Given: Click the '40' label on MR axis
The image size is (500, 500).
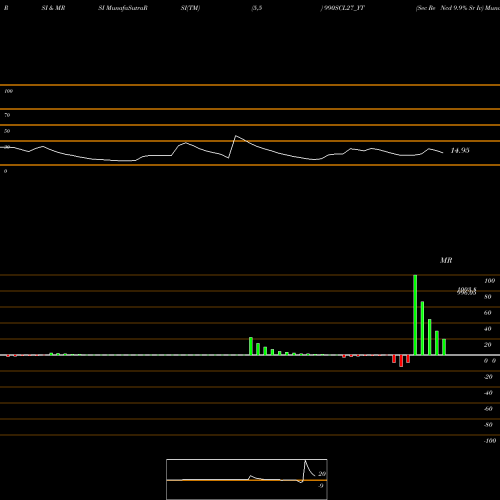Looking at the screenshot, I should point(488,329).
